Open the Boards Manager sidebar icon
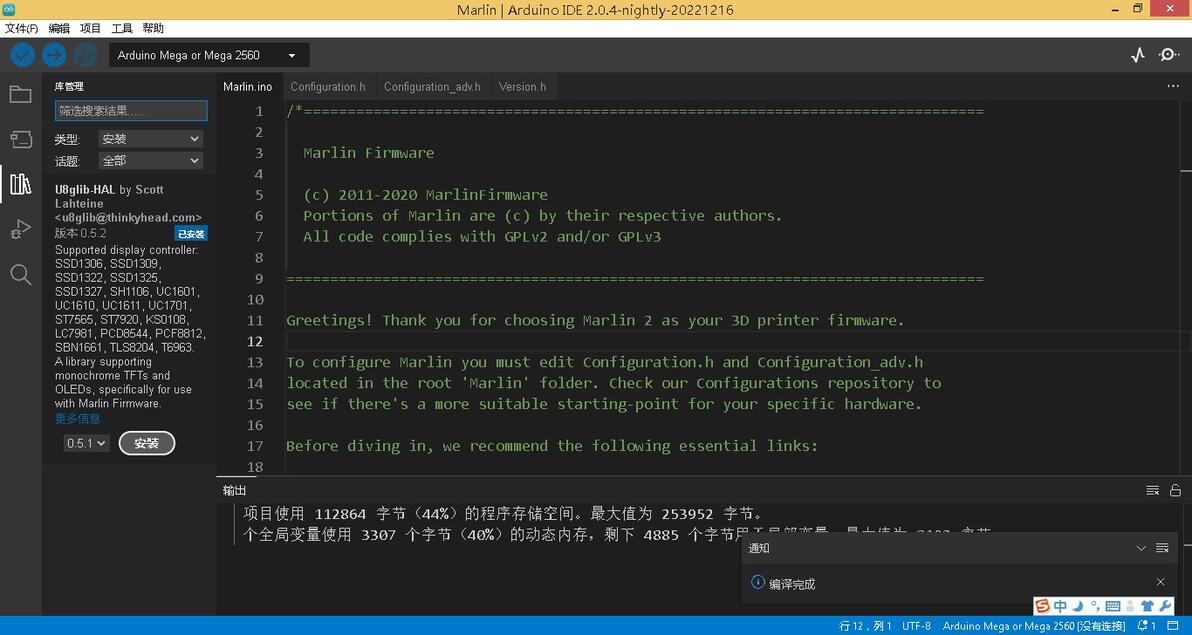The image size is (1192, 635). 21,139
